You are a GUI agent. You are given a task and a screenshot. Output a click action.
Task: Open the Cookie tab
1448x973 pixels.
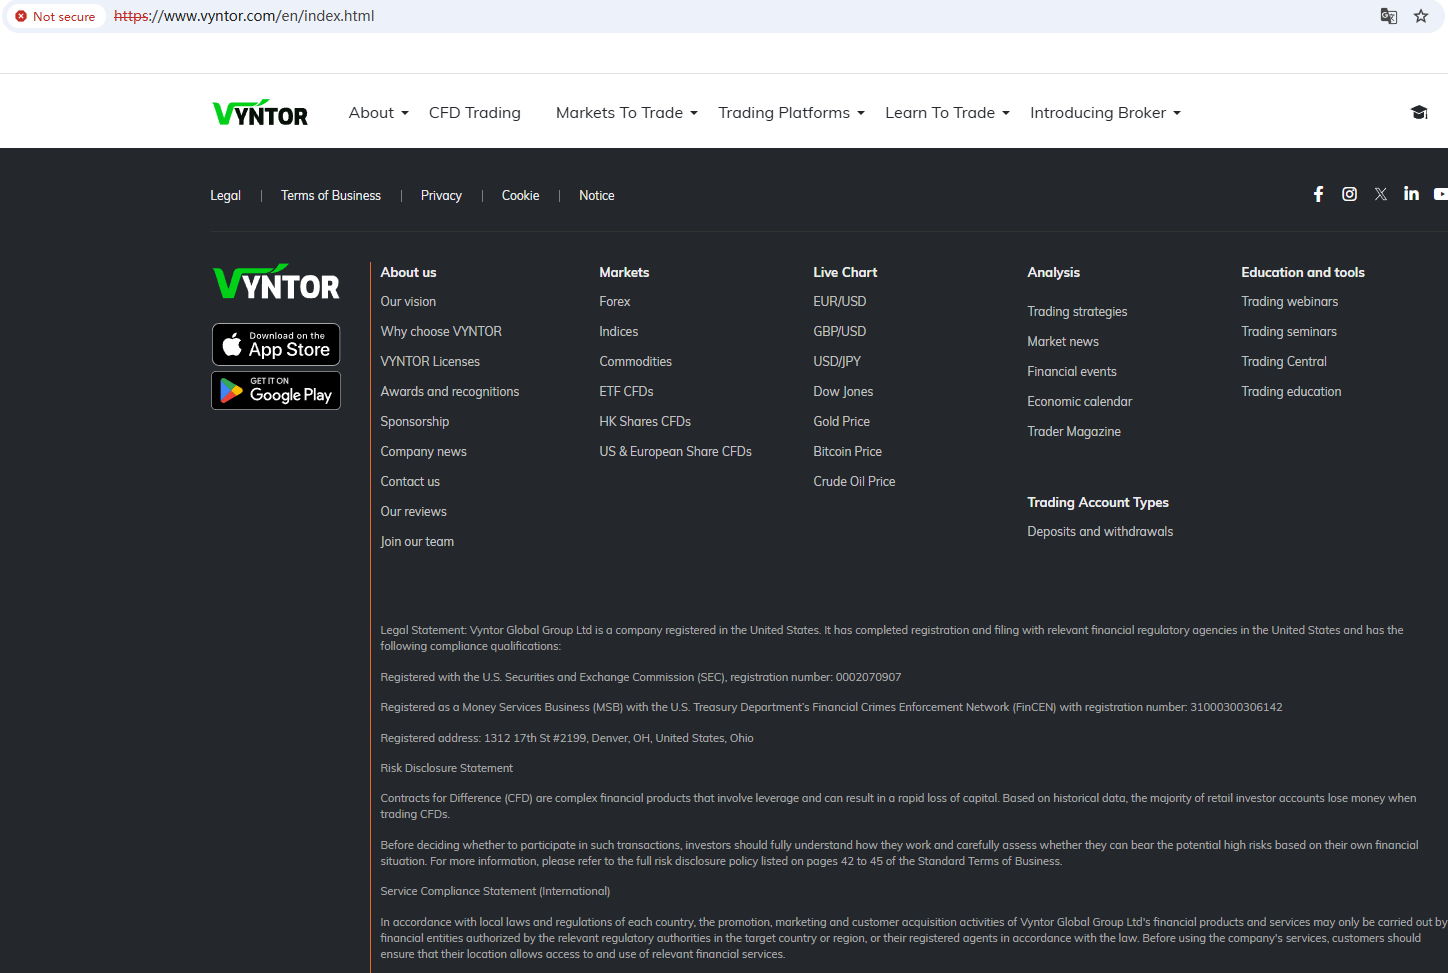(x=520, y=196)
